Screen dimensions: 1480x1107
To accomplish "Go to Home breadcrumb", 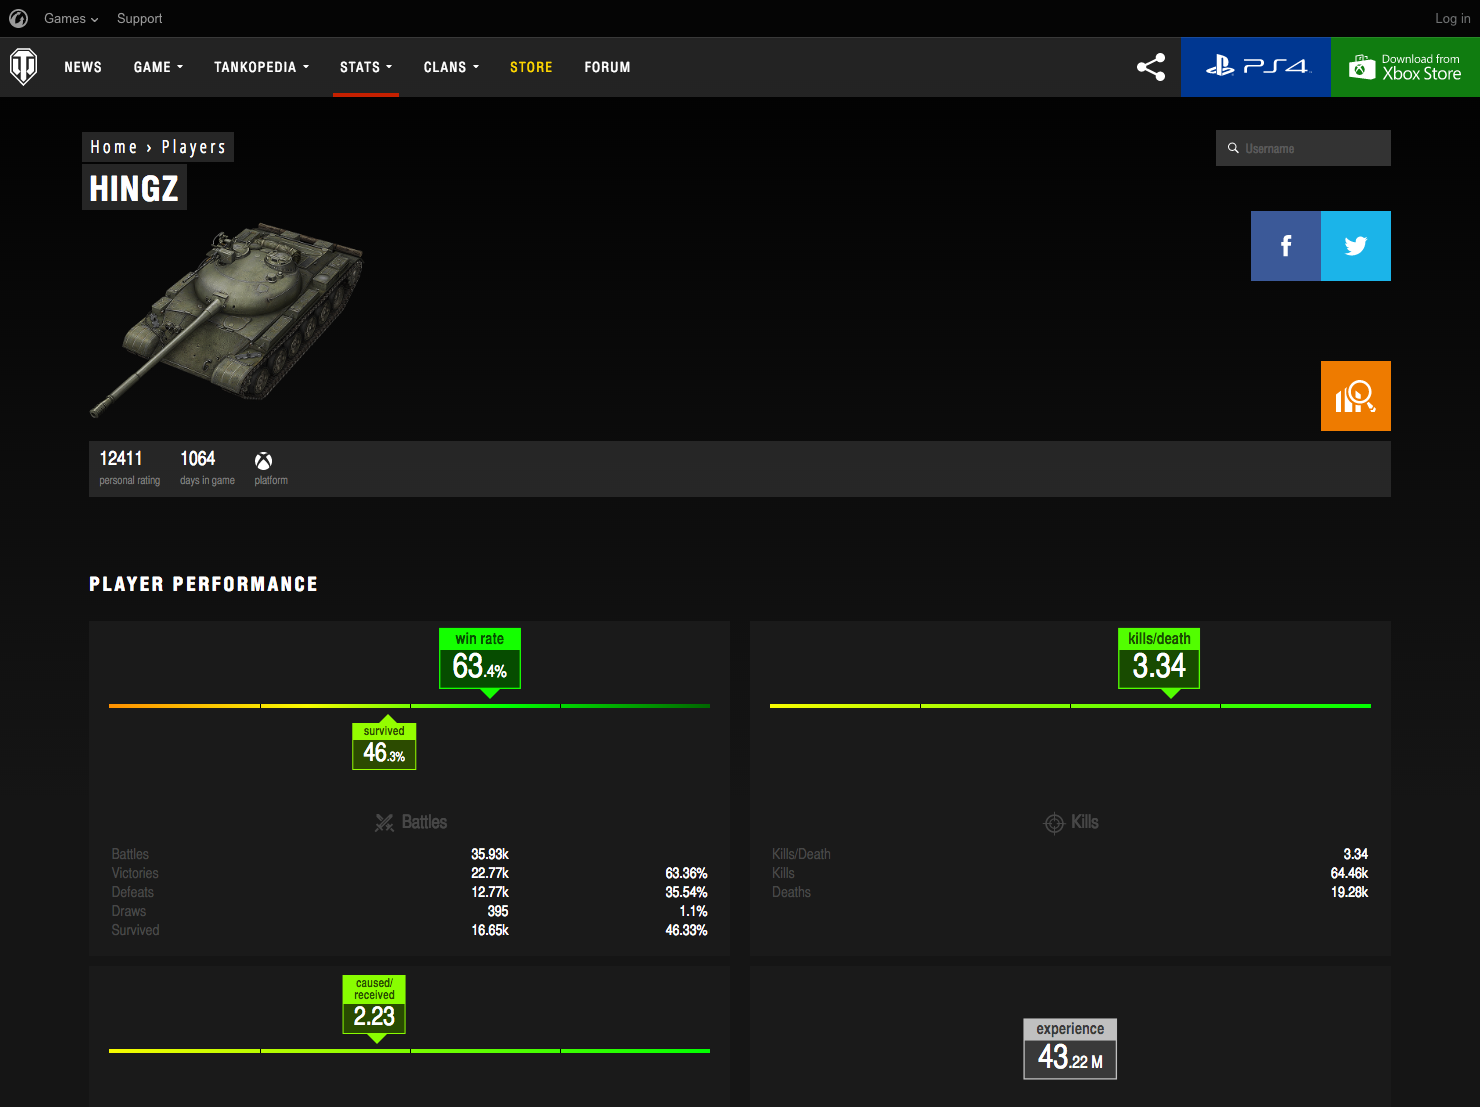I will click(x=113, y=147).
